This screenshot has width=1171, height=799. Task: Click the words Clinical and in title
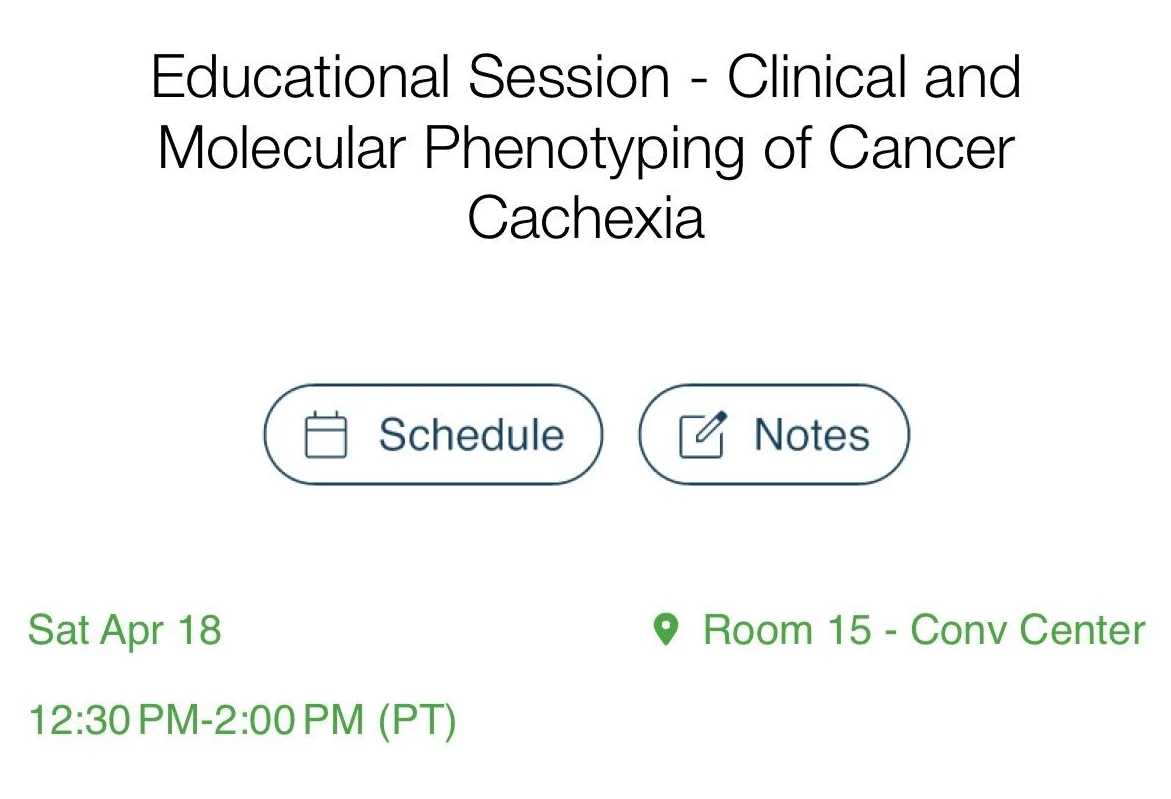click(x=873, y=79)
